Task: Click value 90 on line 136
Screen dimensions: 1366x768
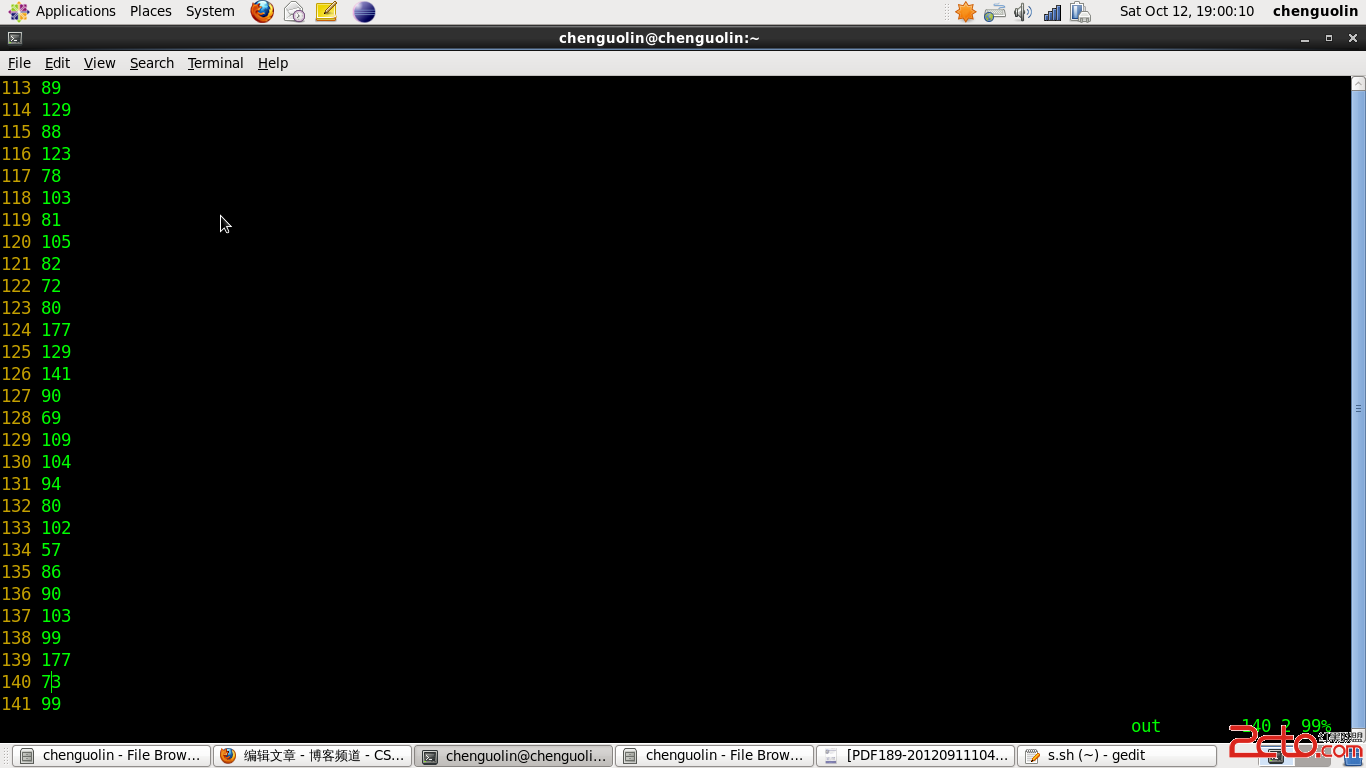Action: (x=51, y=594)
